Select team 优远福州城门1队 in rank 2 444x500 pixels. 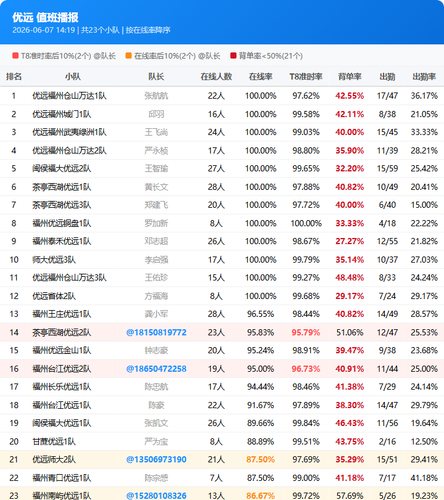click(x=62, y=114)
